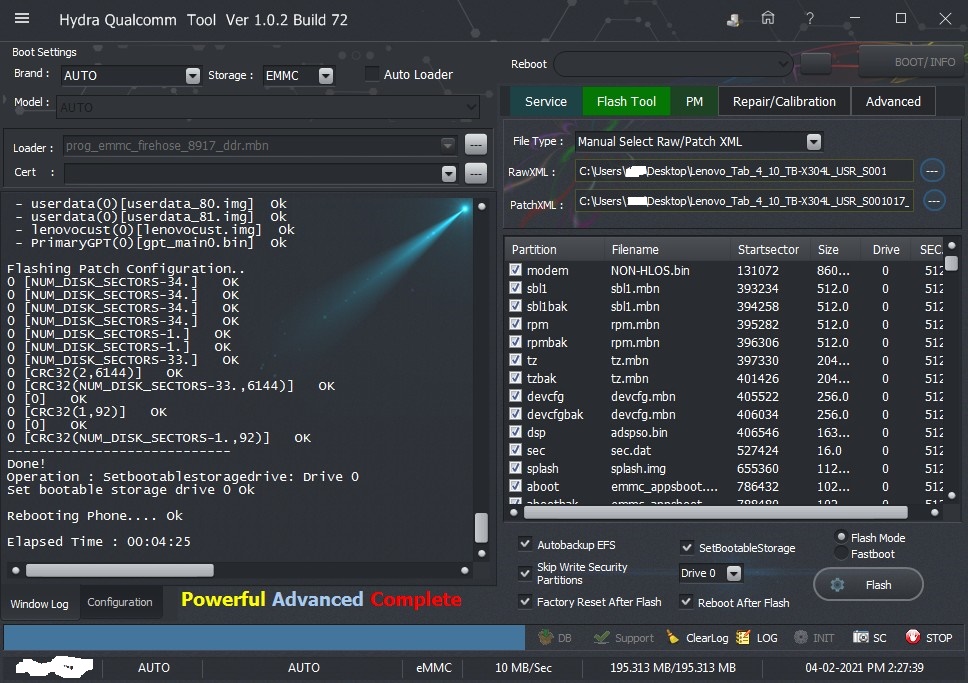Image resolution: width=968 pixels, height=683 pixels.
Task: Click the PatchXML path field
Action: (746, 201)
